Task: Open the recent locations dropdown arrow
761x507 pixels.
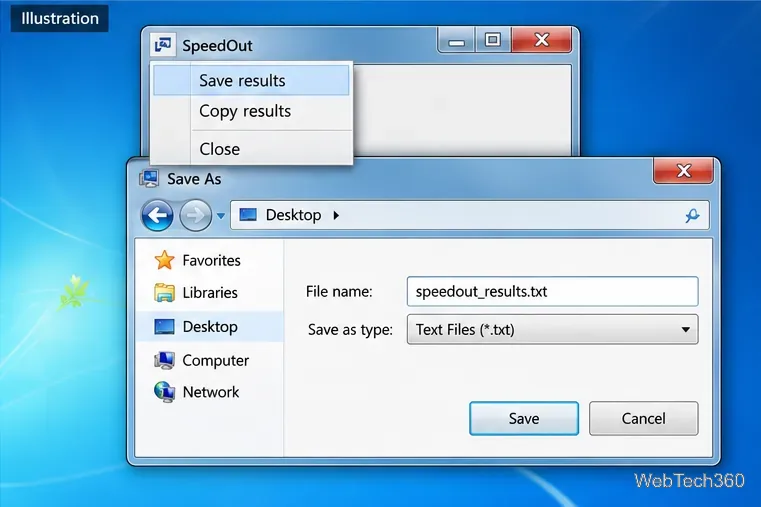Action: pyautogui.click(x=221, y=215)
